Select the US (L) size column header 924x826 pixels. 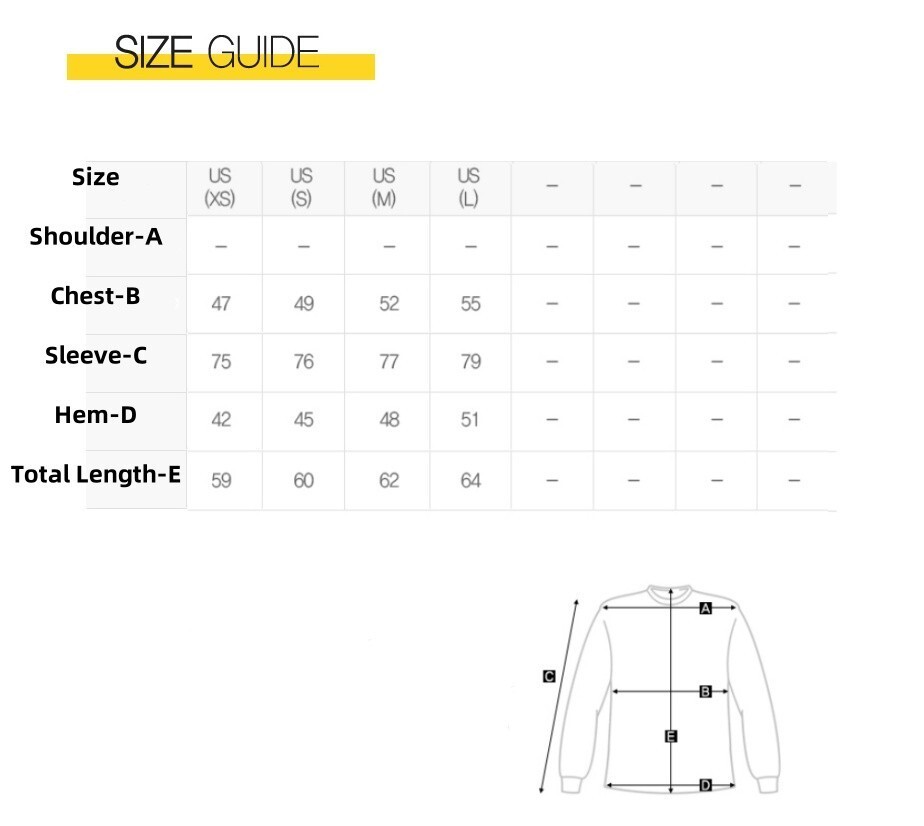[x=468, y=187]
